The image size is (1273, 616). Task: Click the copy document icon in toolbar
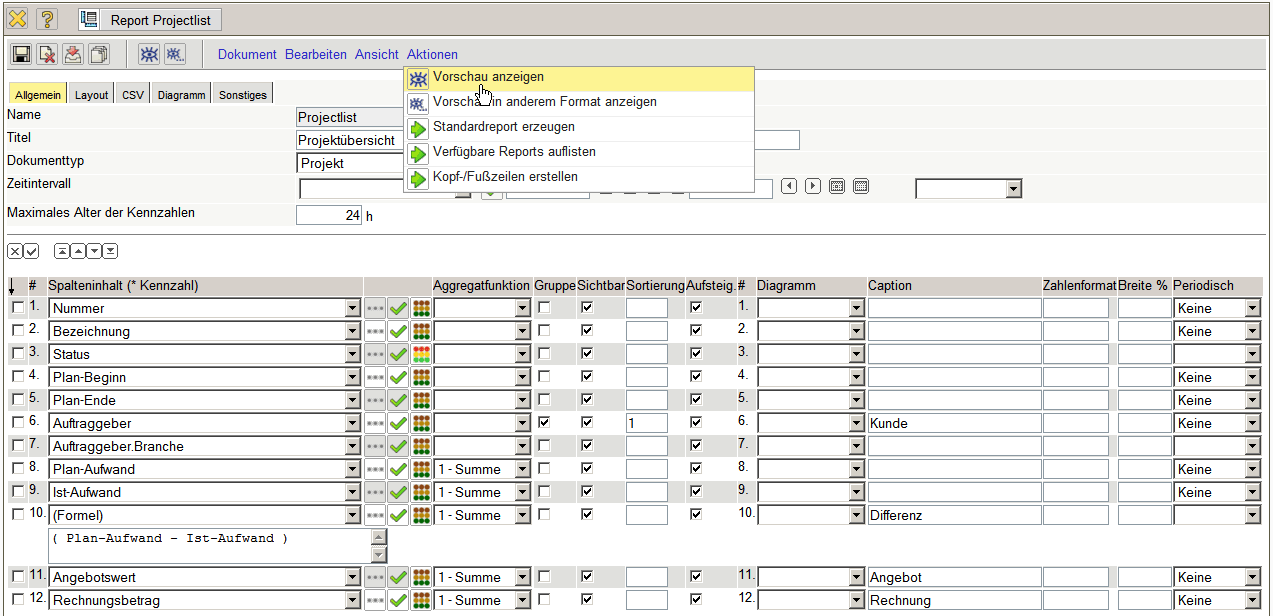99,55
